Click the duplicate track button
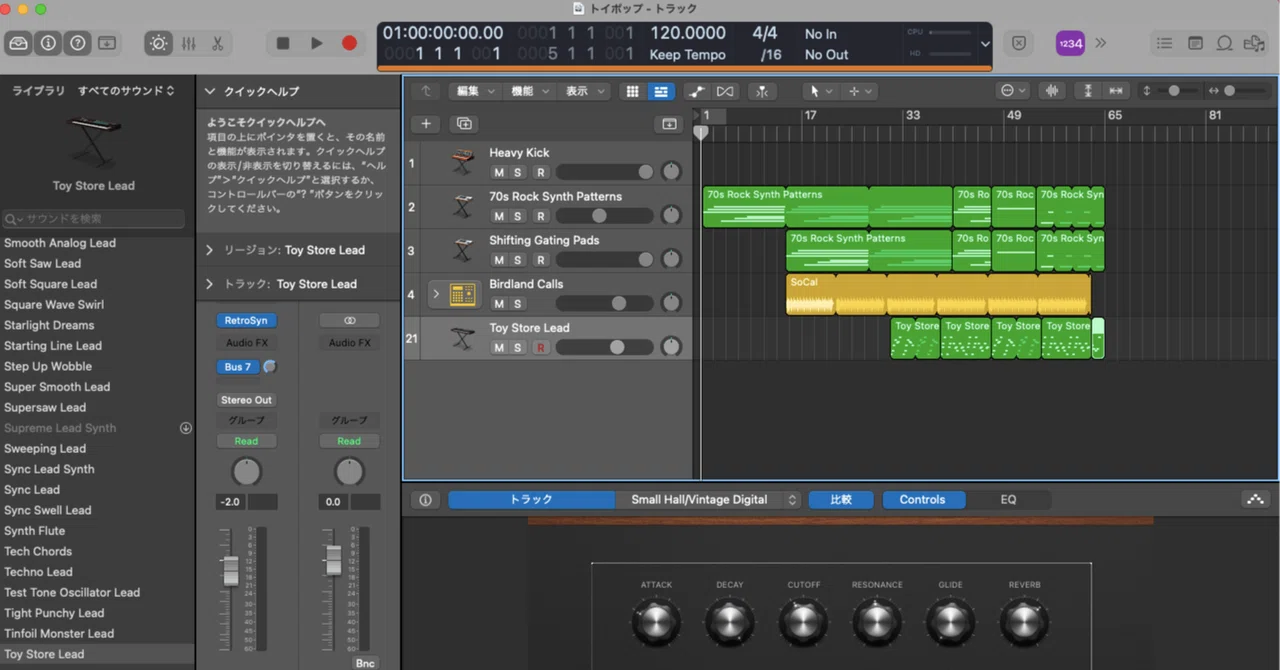The image size is (1280, 670). (463, 124)
